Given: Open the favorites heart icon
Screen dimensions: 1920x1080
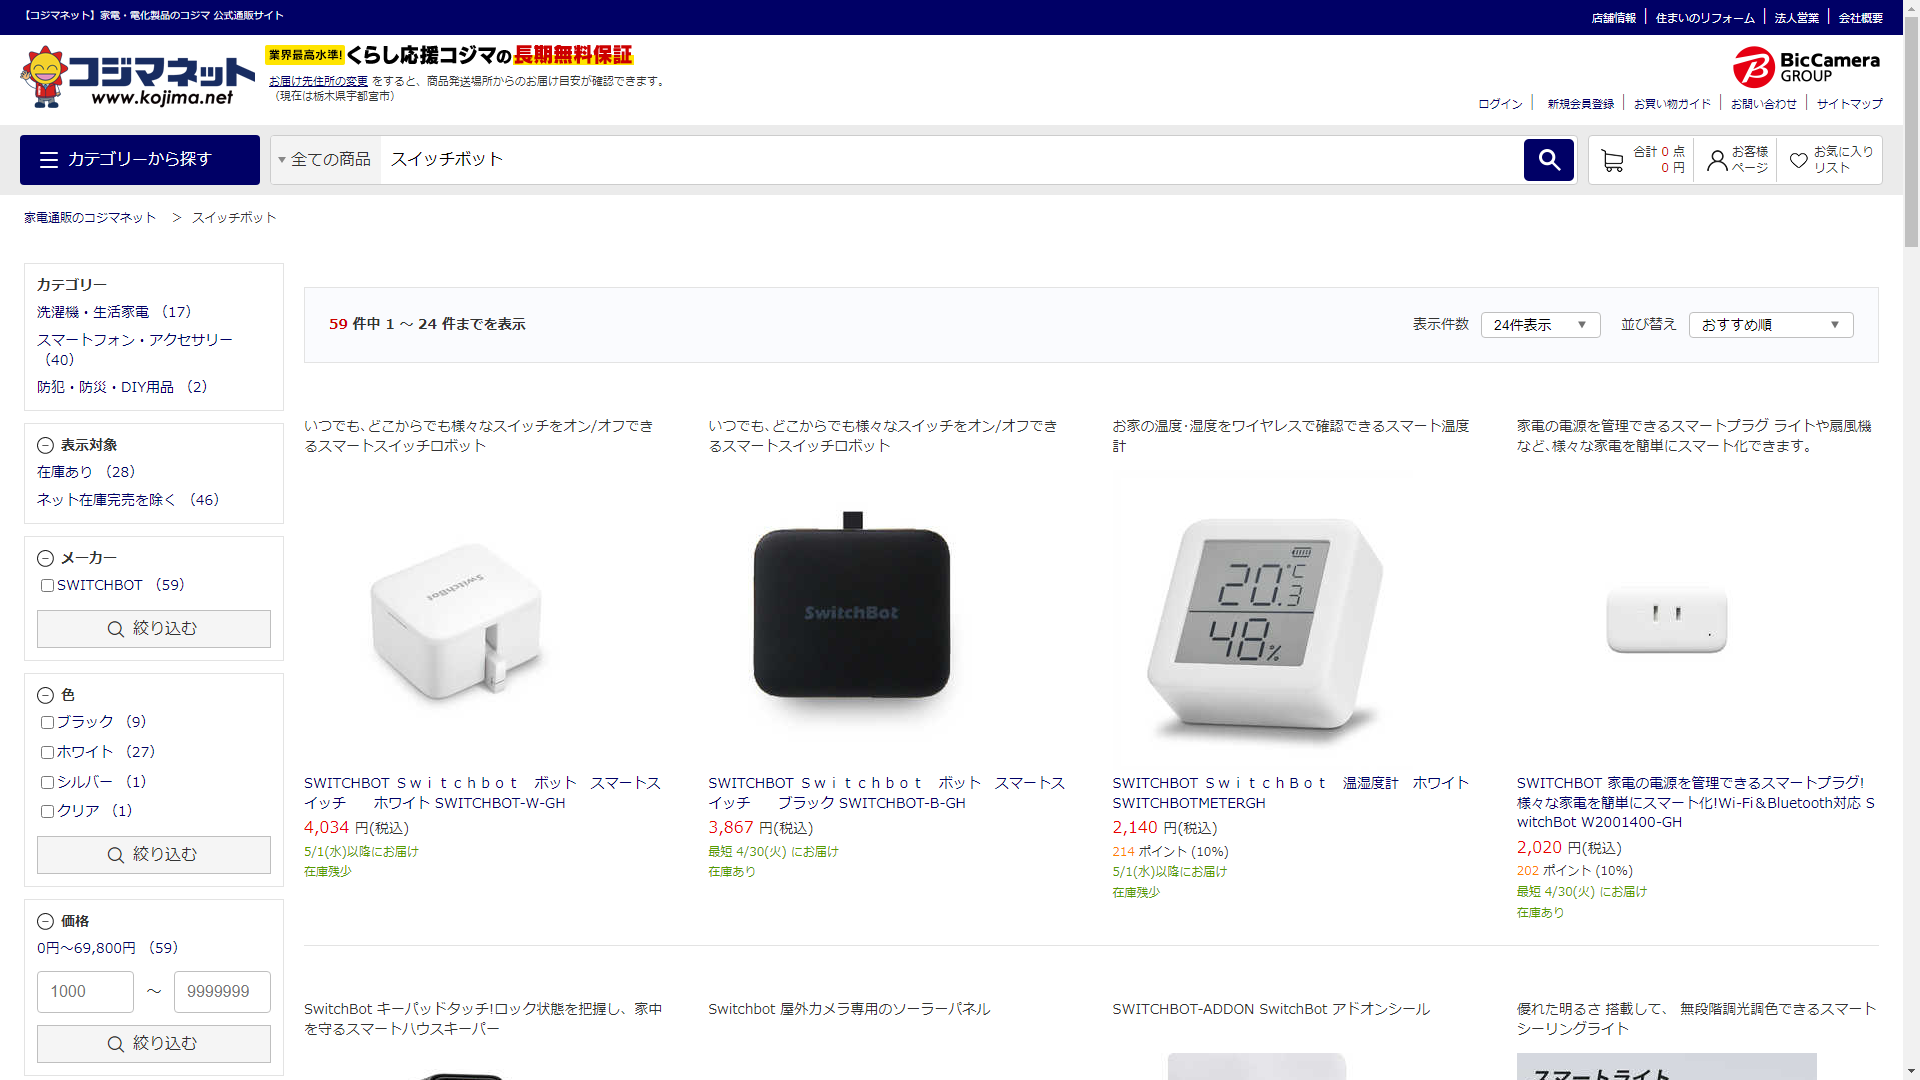Looking at the screenshot, I should click(x=1798, y=160).
